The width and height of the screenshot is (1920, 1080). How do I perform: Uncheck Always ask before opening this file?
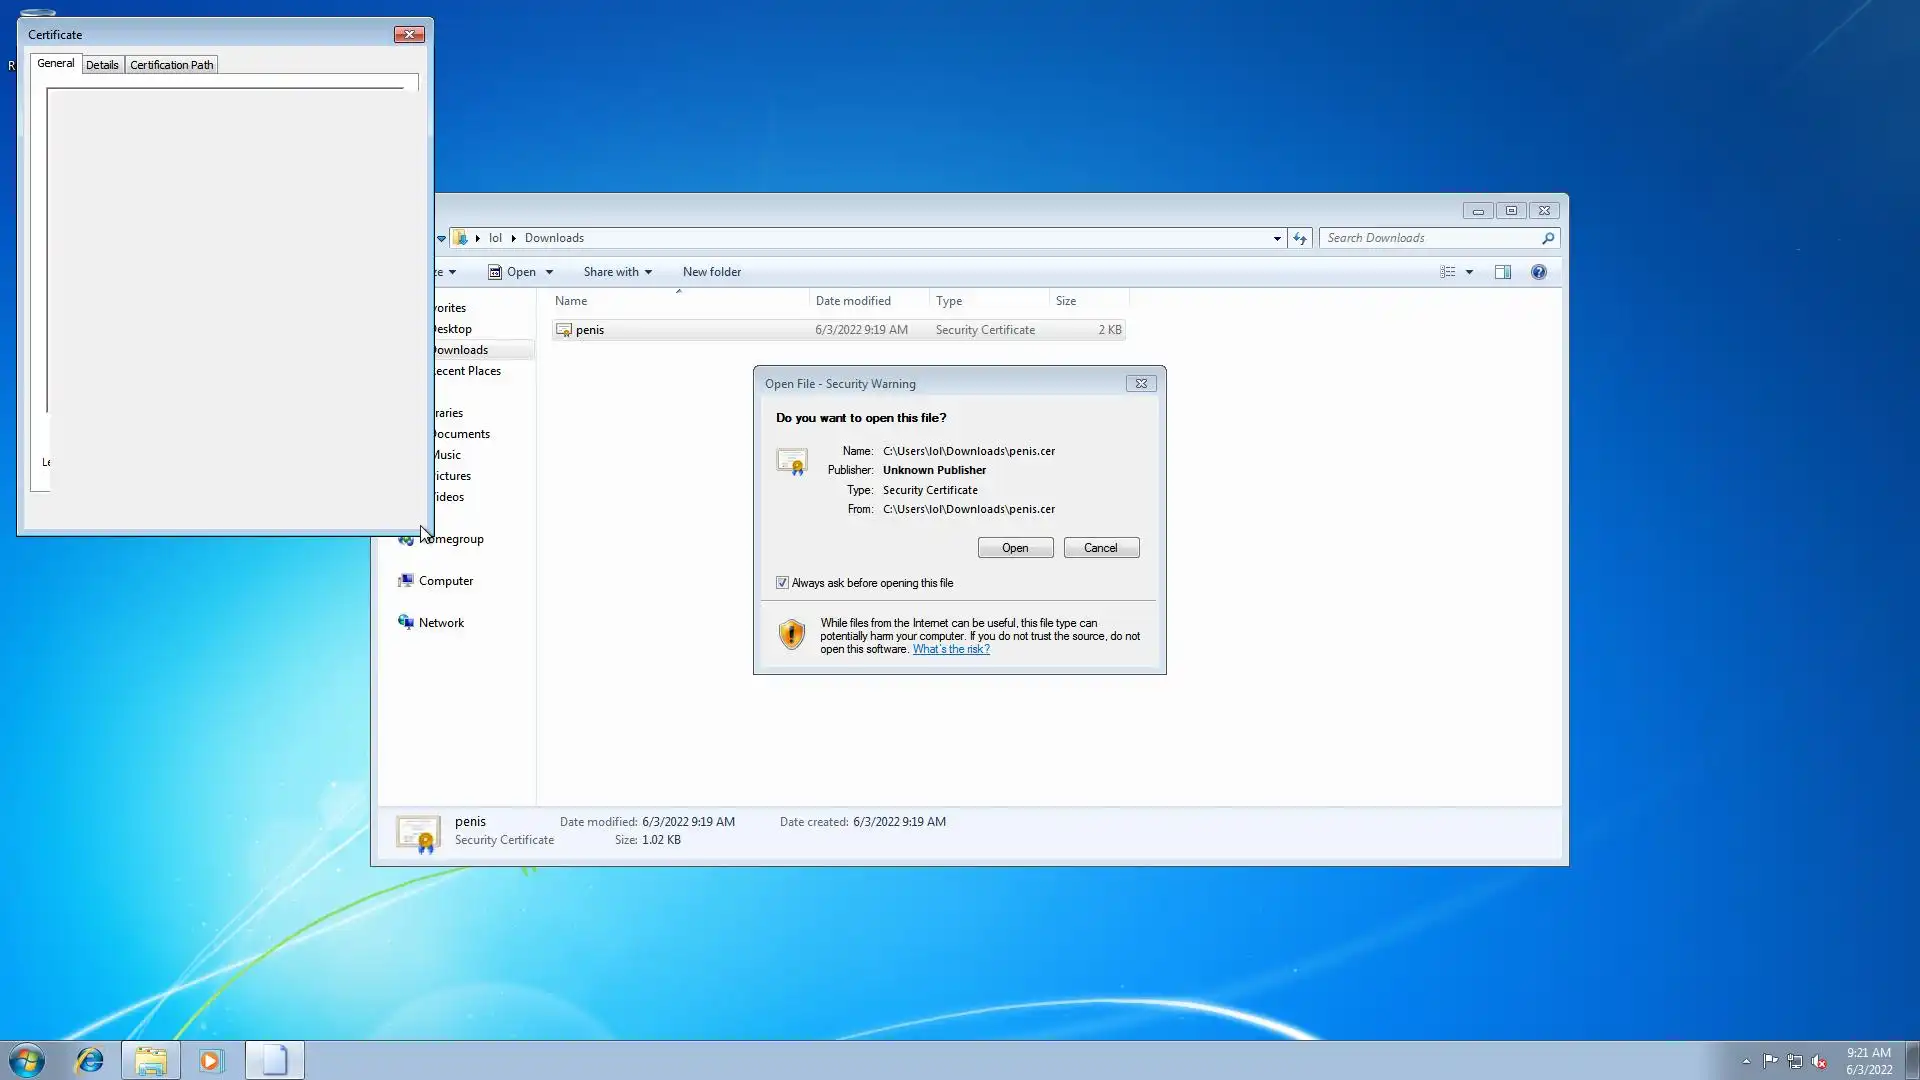(x=782, y=583)
